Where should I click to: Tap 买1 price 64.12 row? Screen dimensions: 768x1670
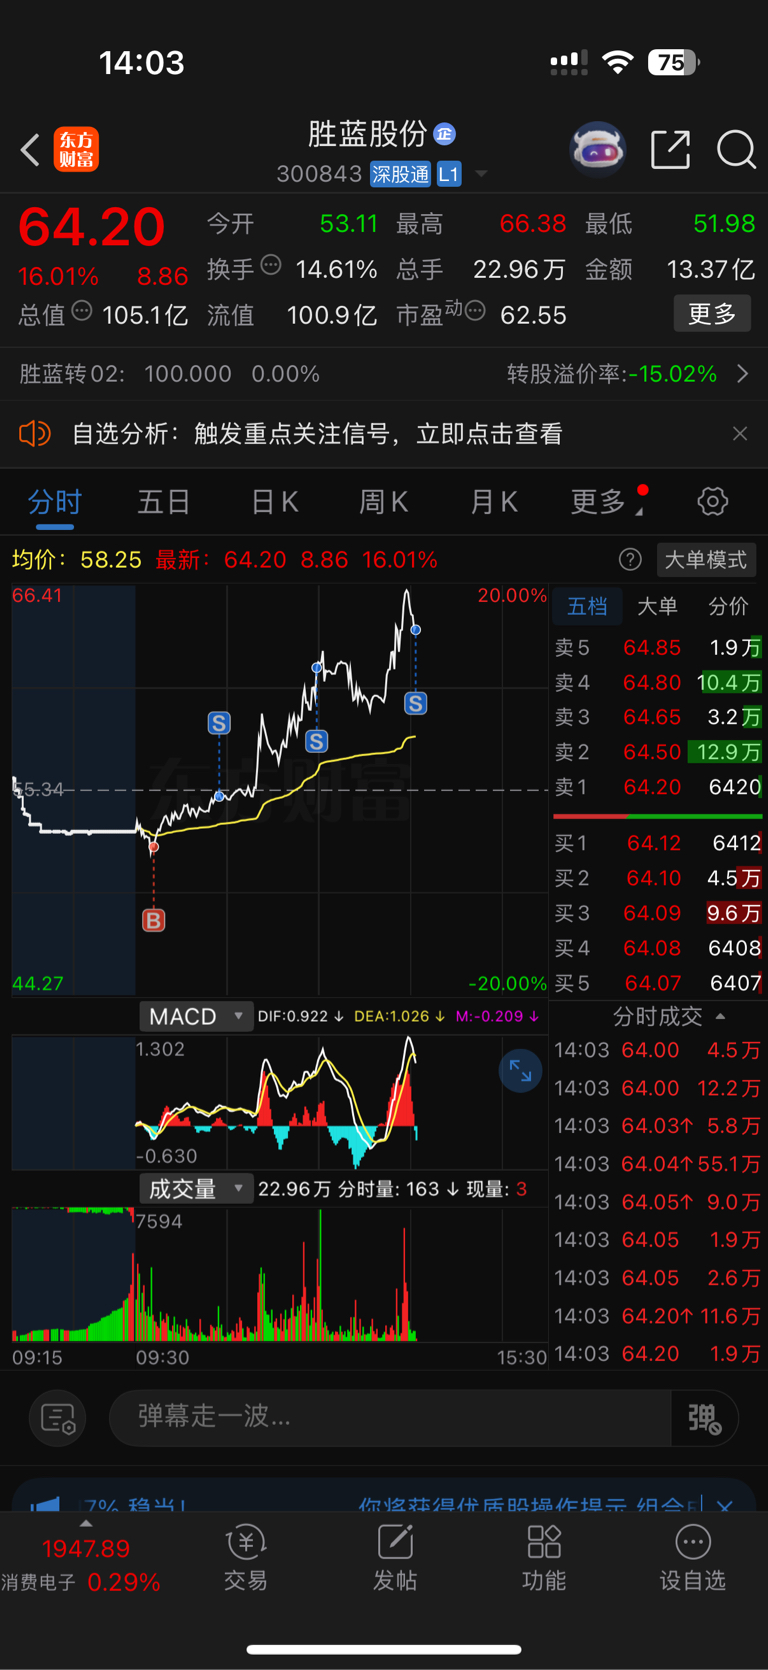pos(658,843)
